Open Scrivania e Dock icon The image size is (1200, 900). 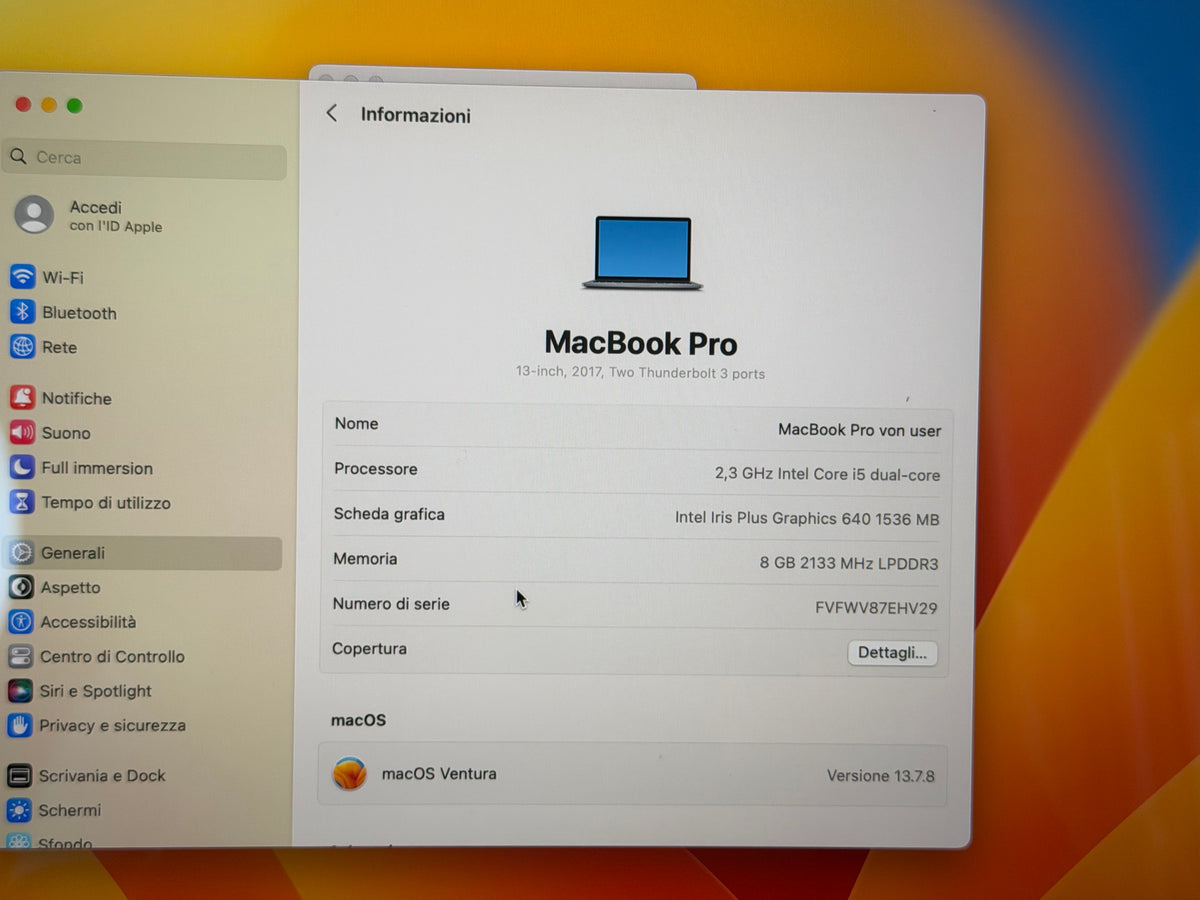click(x=20, y=775)
